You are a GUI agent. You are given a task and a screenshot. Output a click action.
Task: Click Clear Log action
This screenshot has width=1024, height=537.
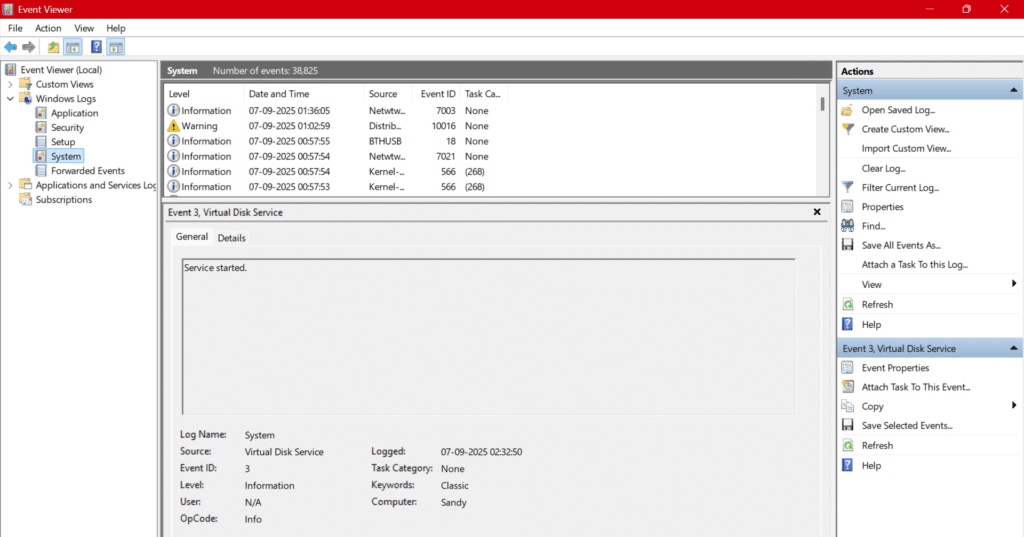pyautogui.click(x=883, y=169)
